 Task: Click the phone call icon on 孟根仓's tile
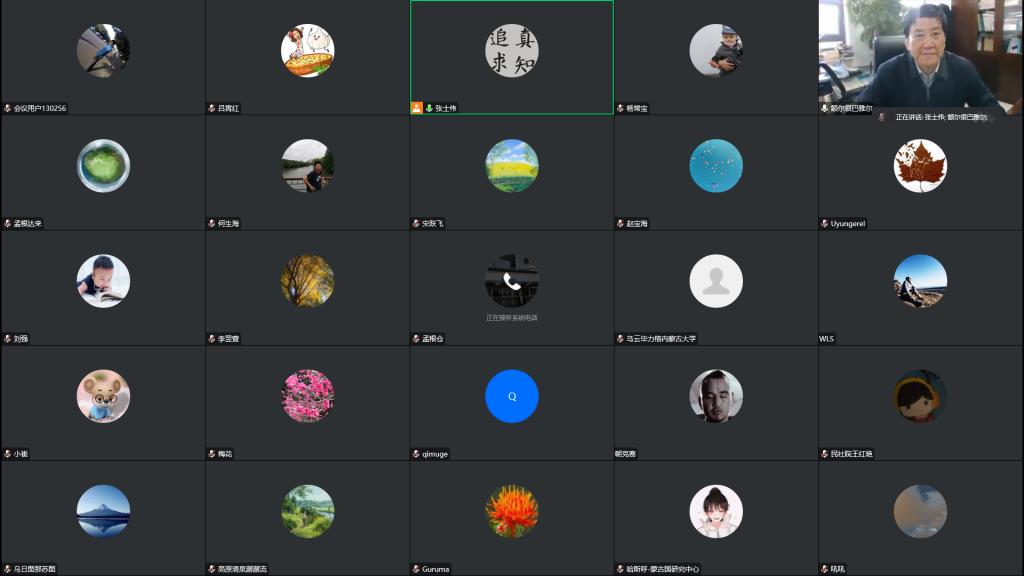(512, 281)
